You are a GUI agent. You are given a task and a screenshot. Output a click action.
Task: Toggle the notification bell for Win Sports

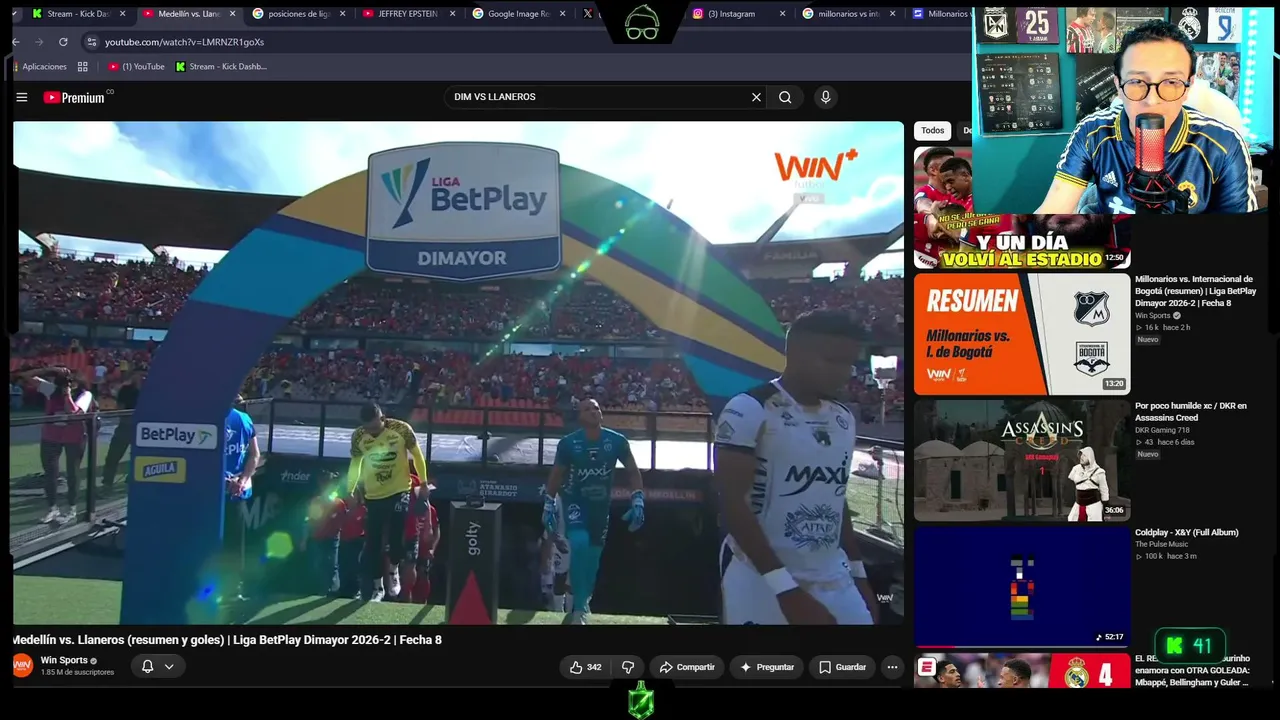147,666
